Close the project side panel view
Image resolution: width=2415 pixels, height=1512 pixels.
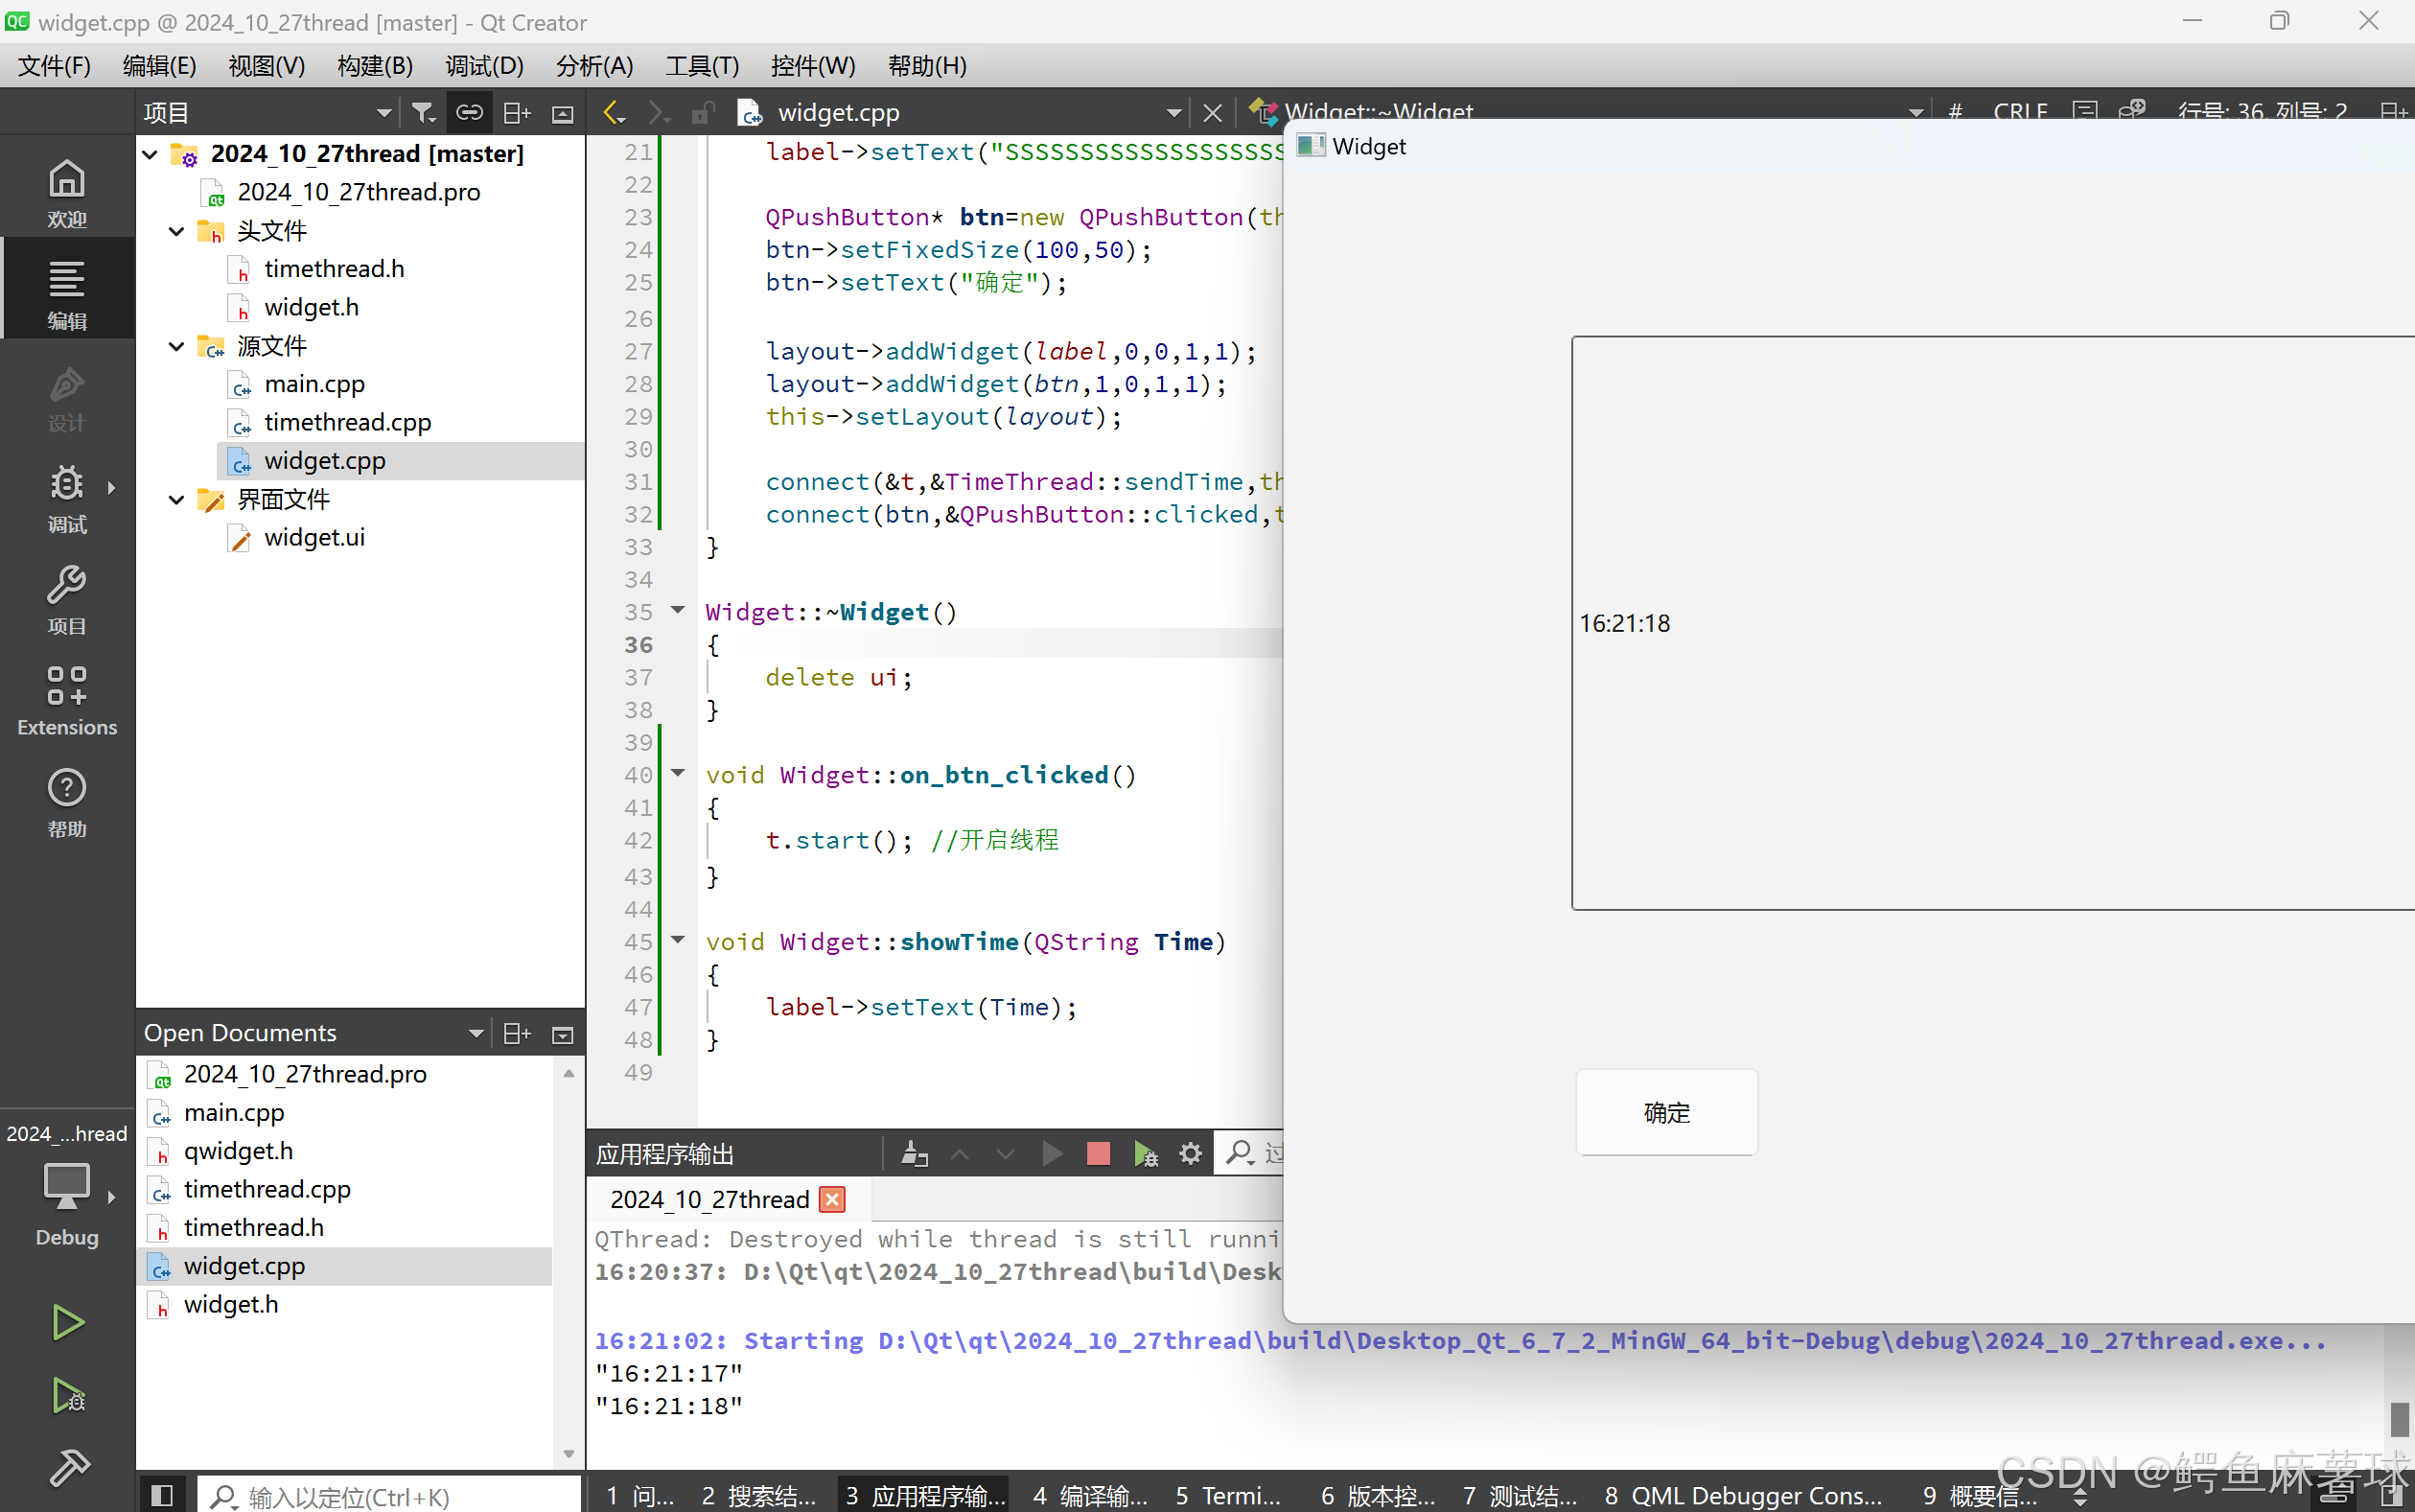563,113
